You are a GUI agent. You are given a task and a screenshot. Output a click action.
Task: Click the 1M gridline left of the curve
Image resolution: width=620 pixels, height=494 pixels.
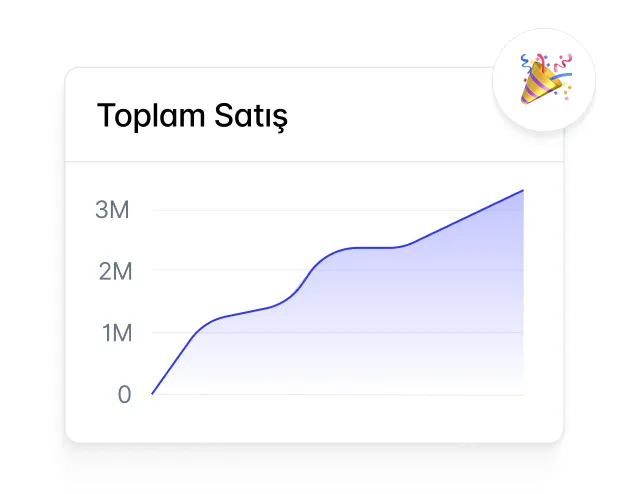(x=170, y=332)
